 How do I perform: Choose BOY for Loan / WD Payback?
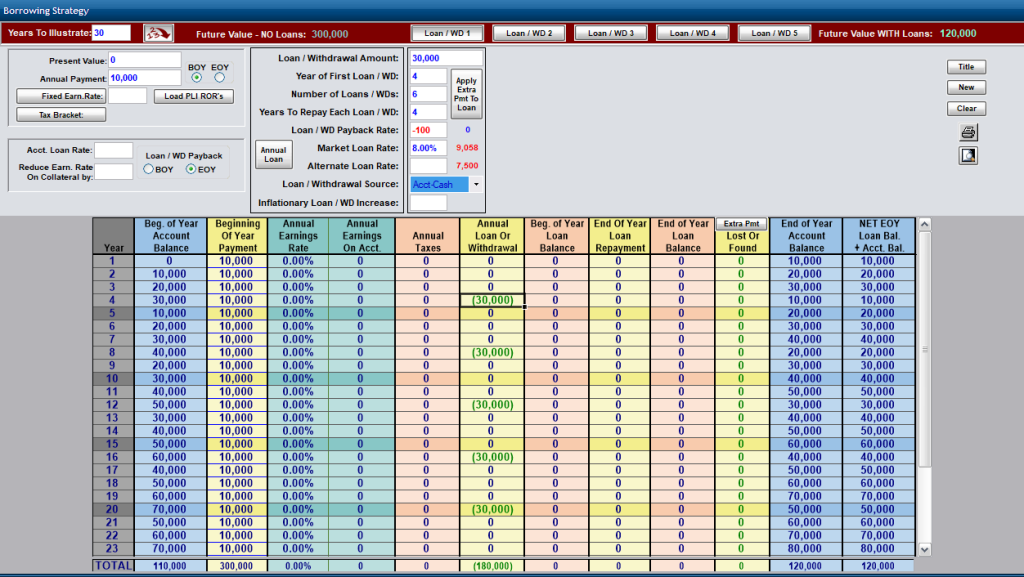[149, 169]
